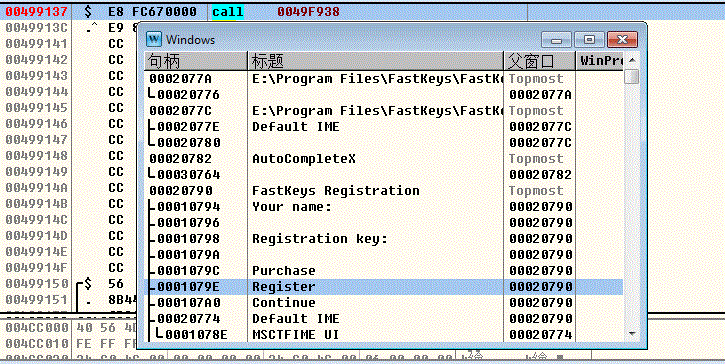
Task: Select handle row 000107A0
Action: point(384,303)
